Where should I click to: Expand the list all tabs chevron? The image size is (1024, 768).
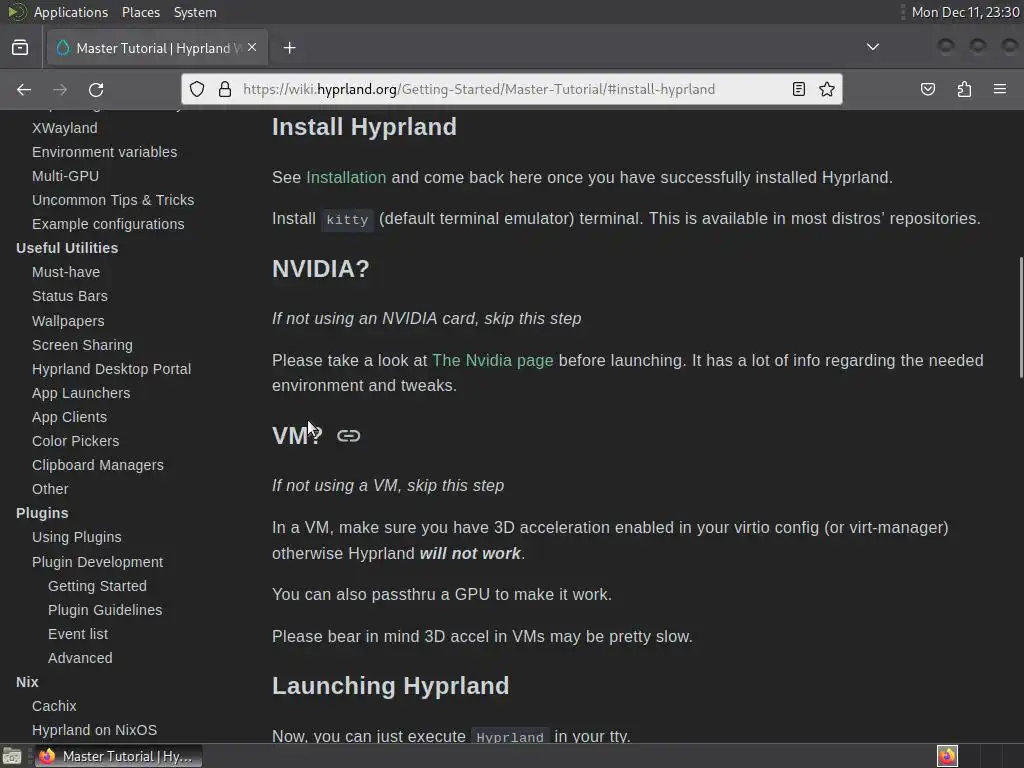[872, 47]
